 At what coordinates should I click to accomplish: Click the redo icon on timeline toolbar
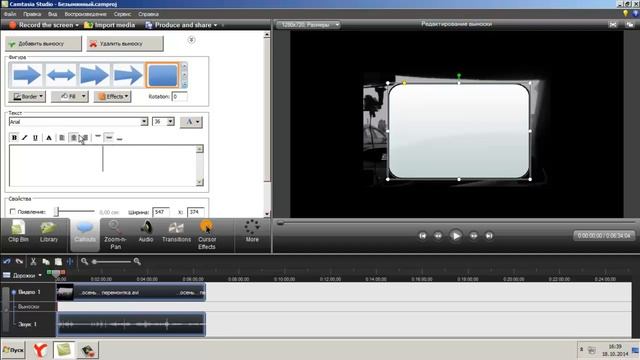coord(19,262)
